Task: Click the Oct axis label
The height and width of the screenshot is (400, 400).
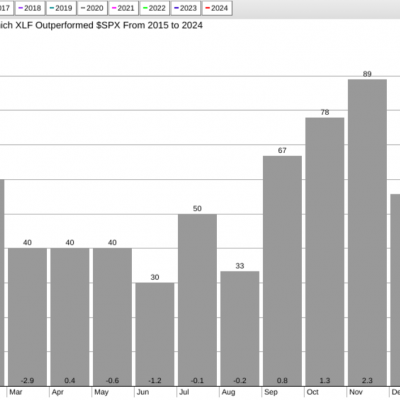Action: pos(313,392)
